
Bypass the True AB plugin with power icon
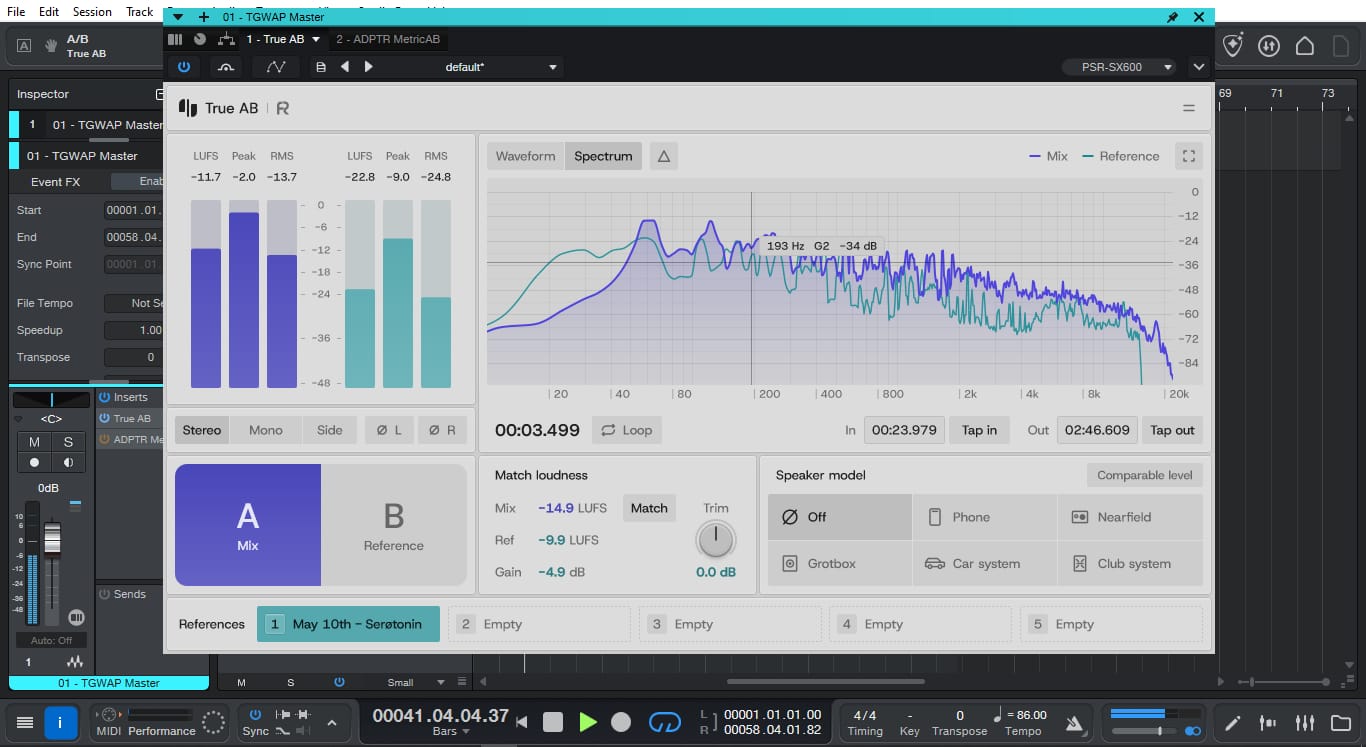click(183, 67)
